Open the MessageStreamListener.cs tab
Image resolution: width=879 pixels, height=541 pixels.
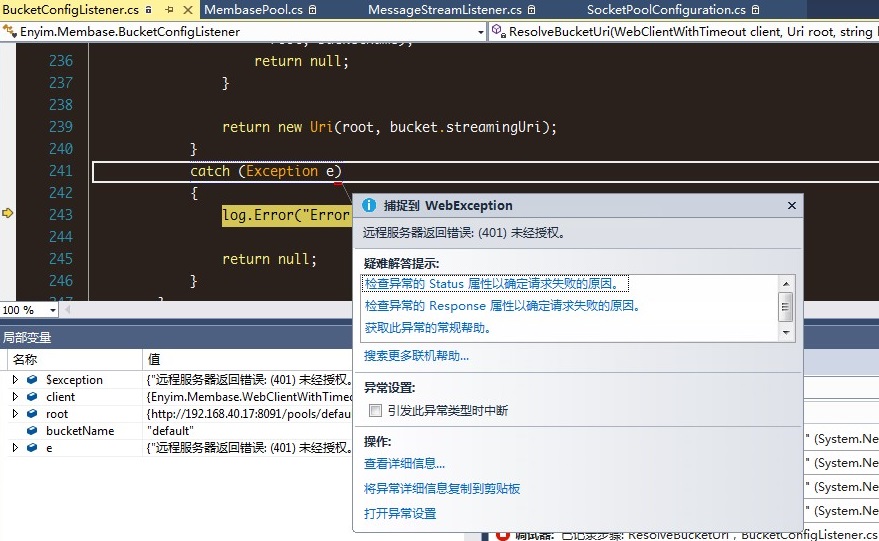tap(445, 10)
